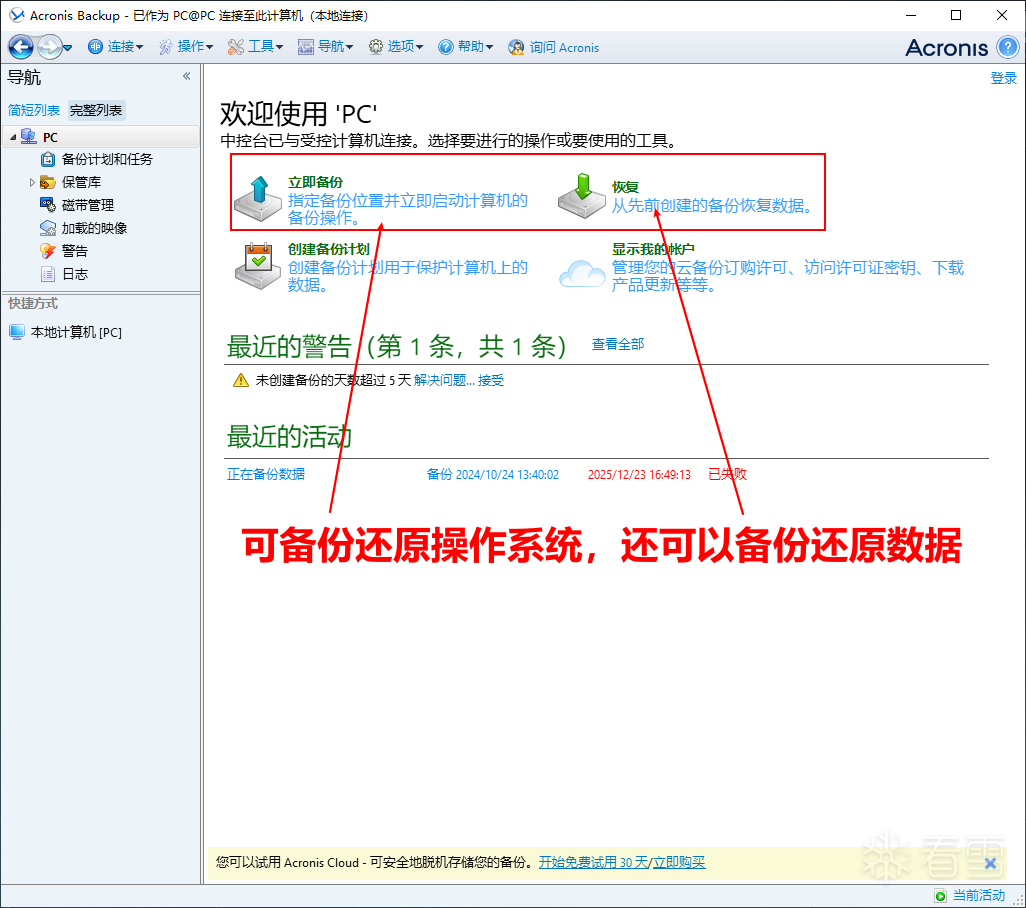Screen dimensions: 1026x908
Task: Click the 连接 globe icon
Action: 96,47
